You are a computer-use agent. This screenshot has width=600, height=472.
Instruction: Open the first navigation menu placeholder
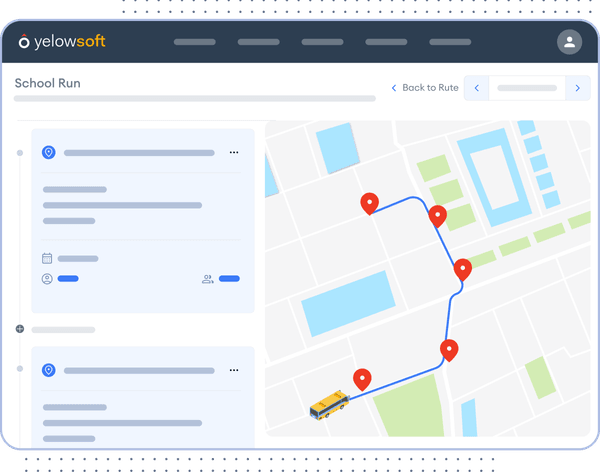[195, 42]
